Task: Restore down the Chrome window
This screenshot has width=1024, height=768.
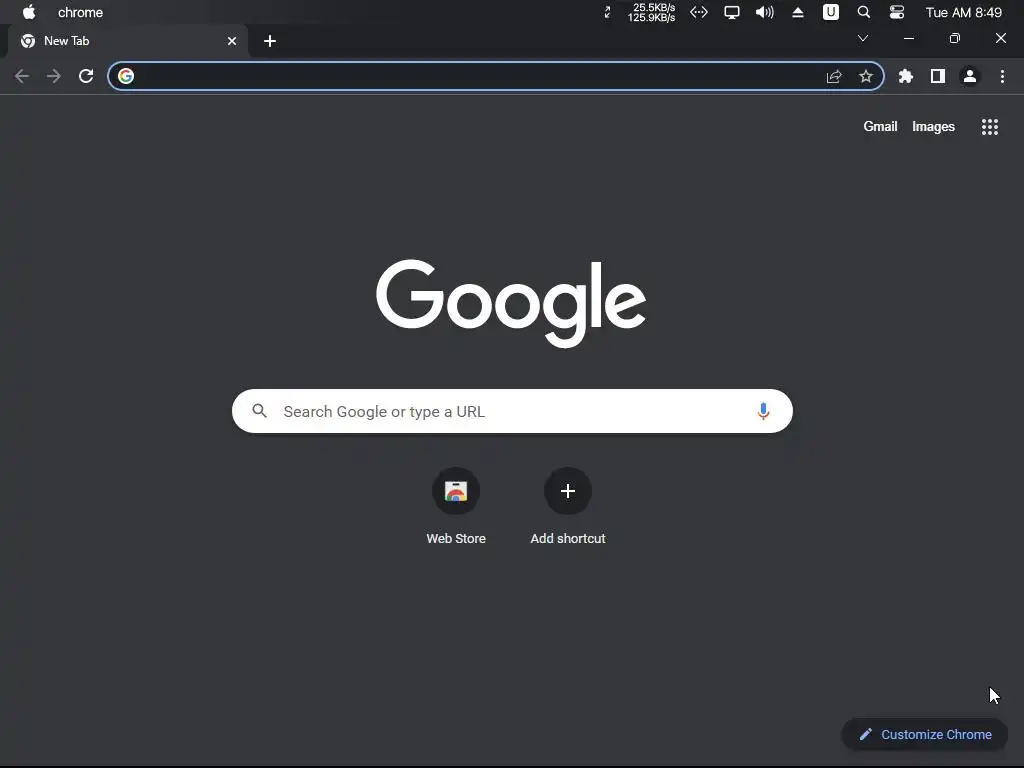Action: 955,39
